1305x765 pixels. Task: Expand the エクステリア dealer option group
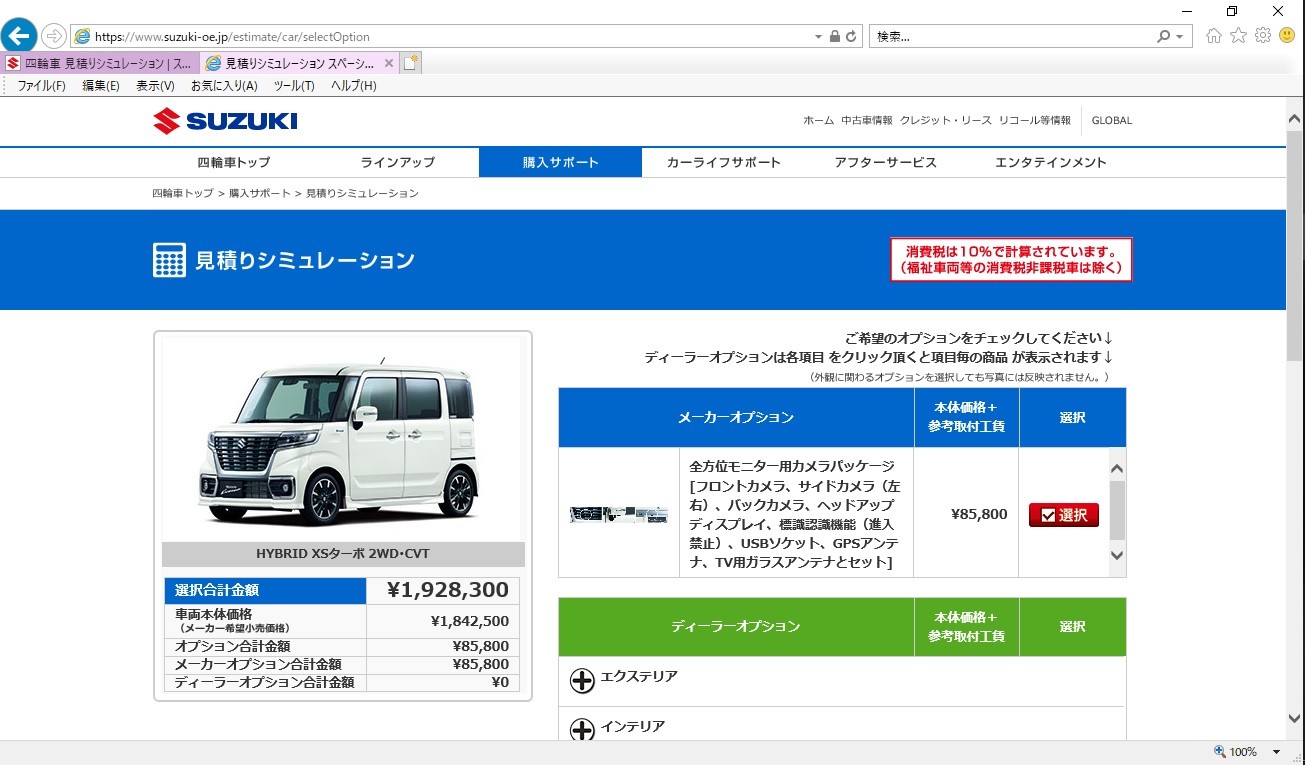(x=582, y=681)
